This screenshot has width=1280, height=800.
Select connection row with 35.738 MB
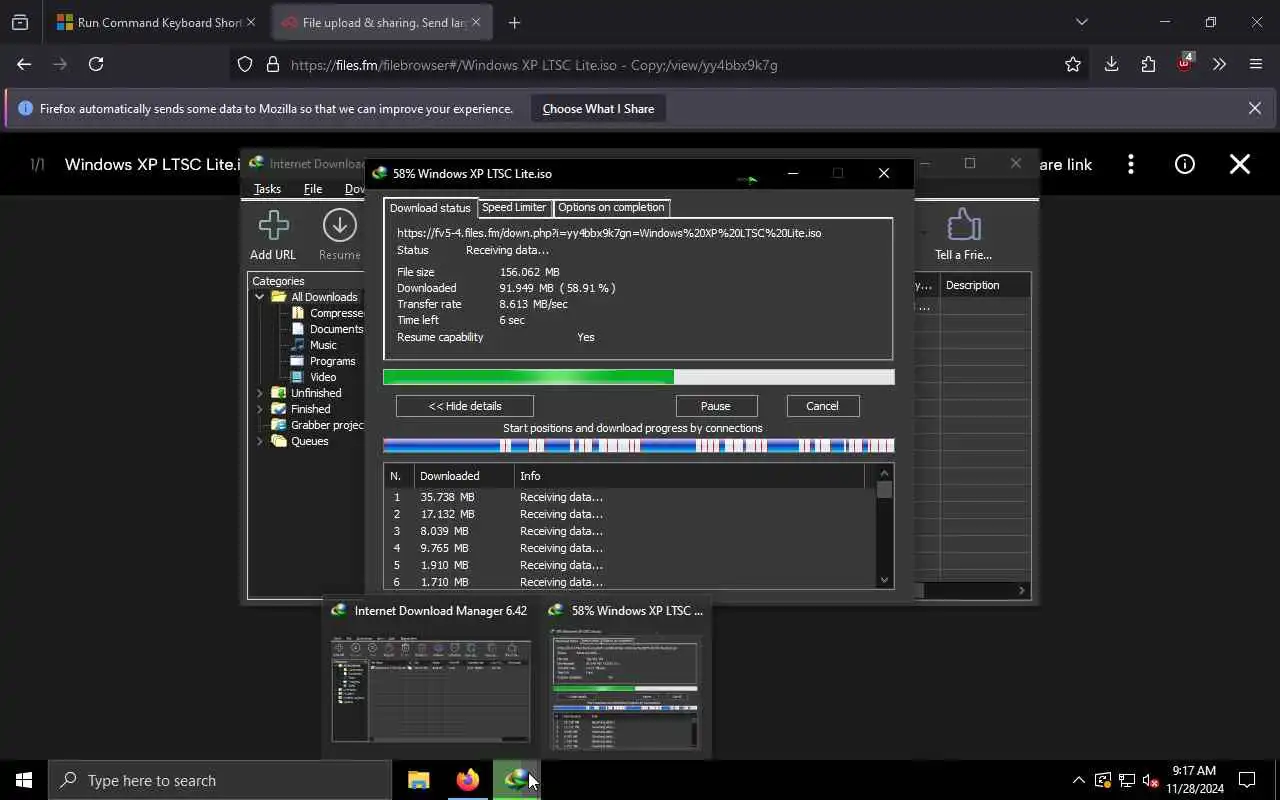[x=630, y=497]
